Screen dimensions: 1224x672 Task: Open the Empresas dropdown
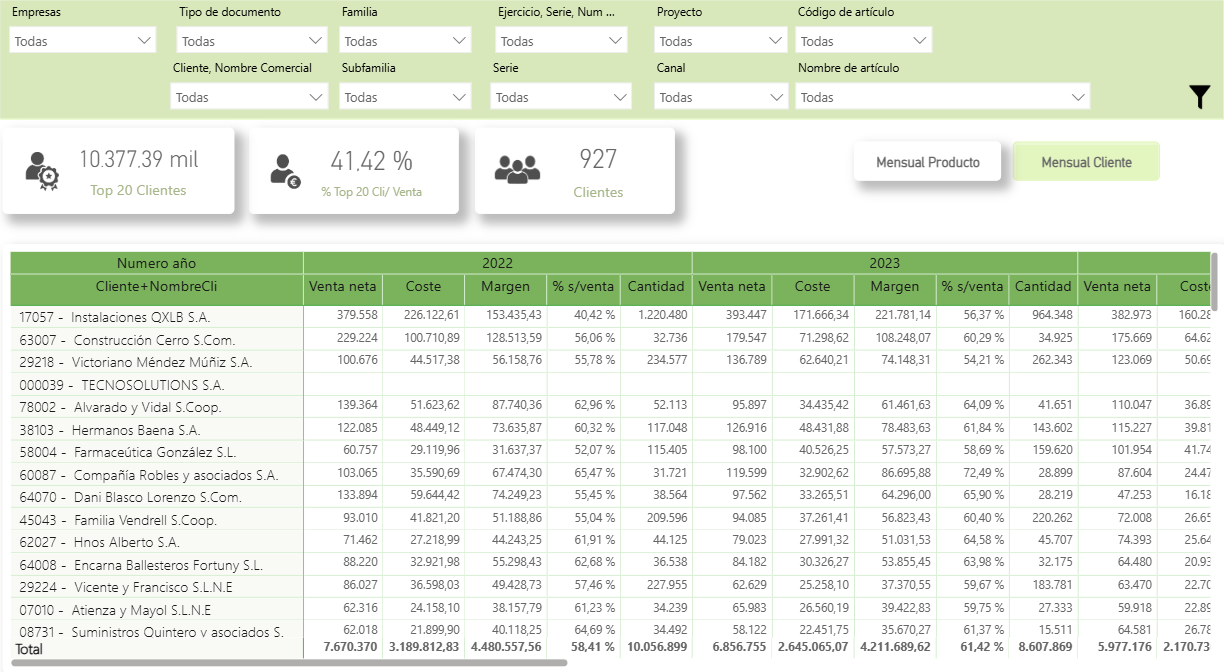[82, 41]
